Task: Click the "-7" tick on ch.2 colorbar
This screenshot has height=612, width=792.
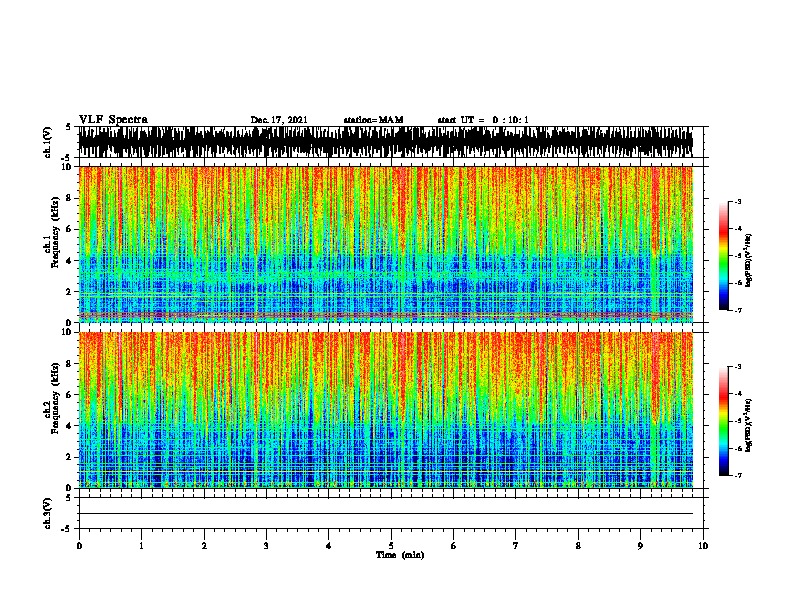Action: [x=737, y=476]
